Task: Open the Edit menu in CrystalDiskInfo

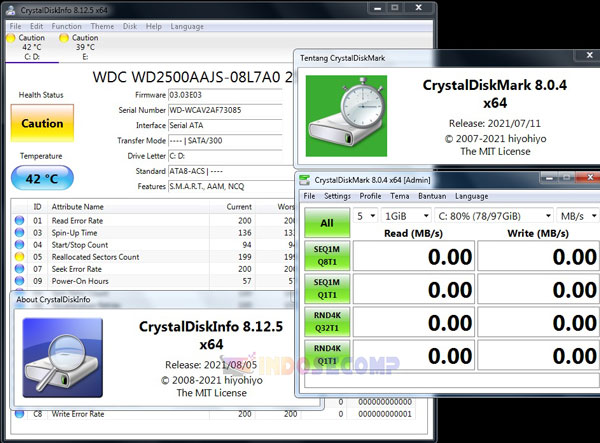Action: click(37, 26)
